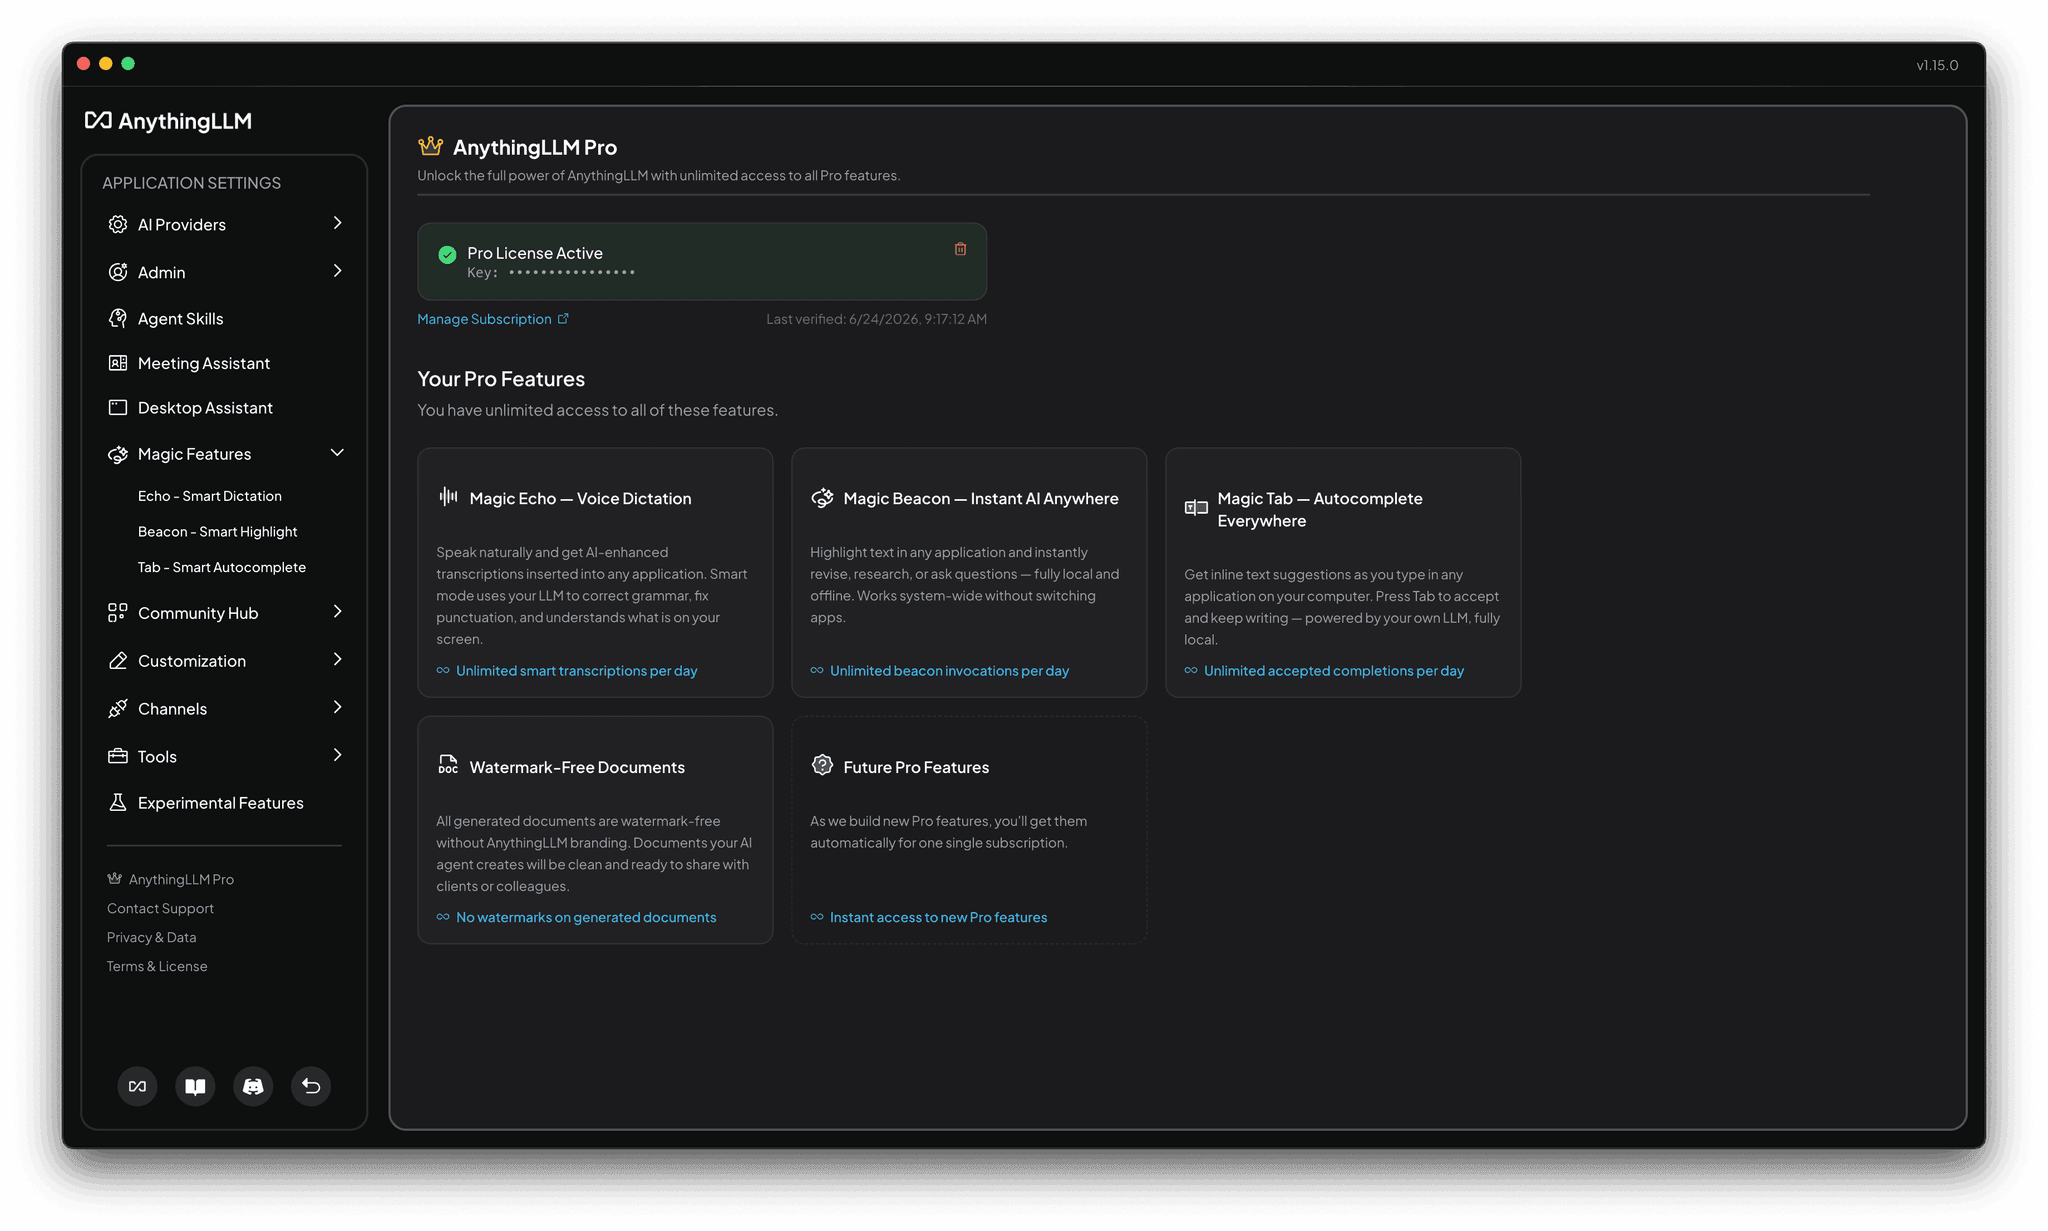
Task: Open Discord icon at sidebar bottom
Action: (x=253, y=1086)
